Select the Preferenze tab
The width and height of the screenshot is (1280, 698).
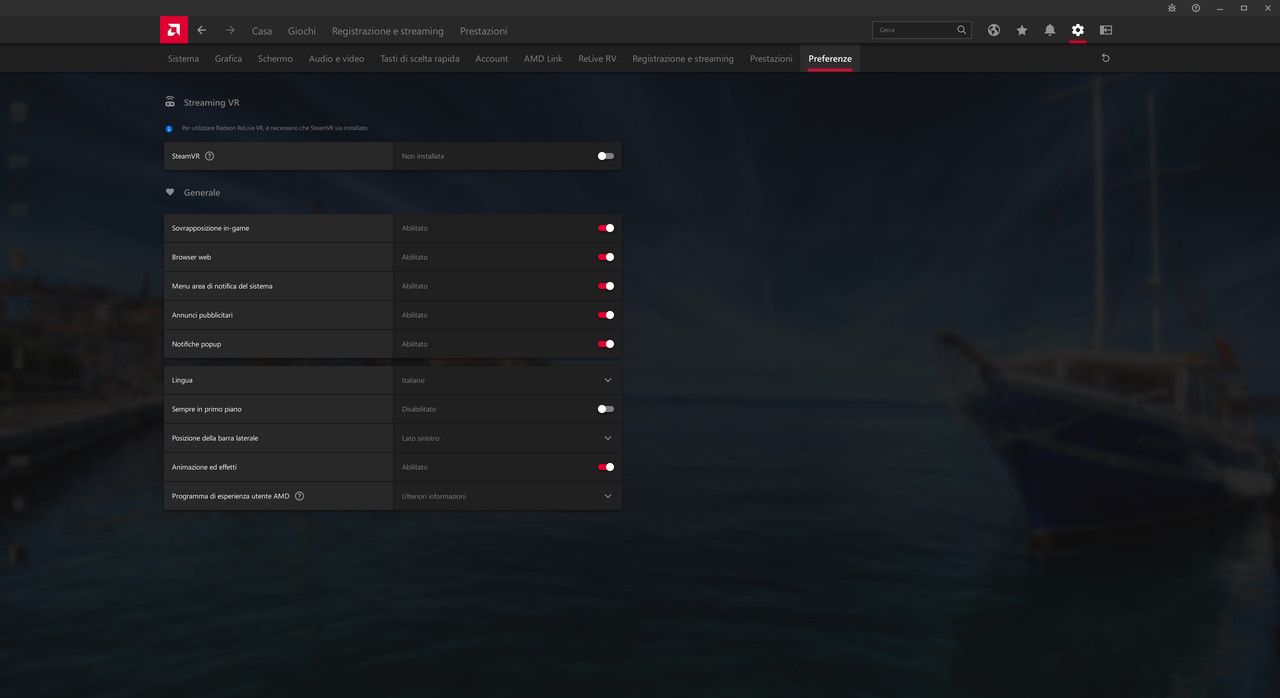tap(830, 59)
